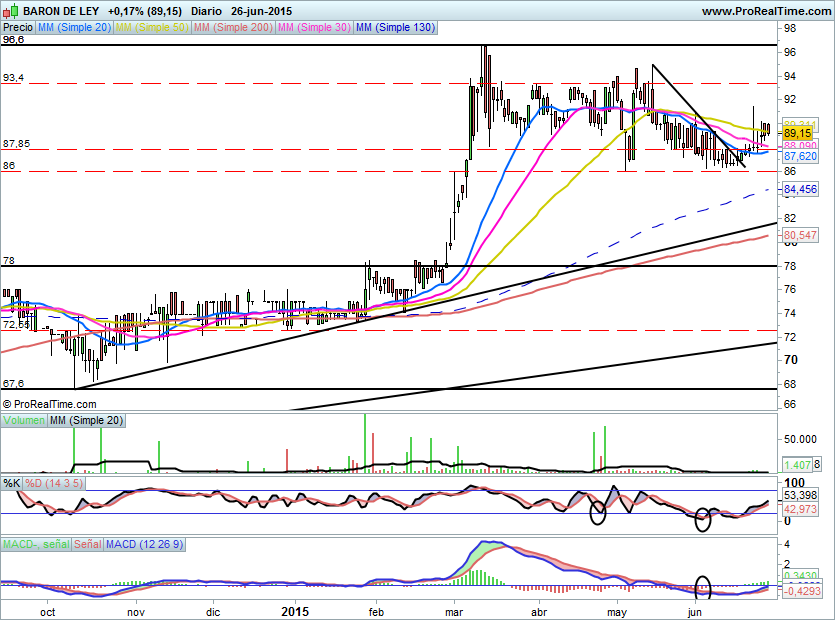Open the MM (Simple 200) label
835x620 pixels.
point(233,28)
